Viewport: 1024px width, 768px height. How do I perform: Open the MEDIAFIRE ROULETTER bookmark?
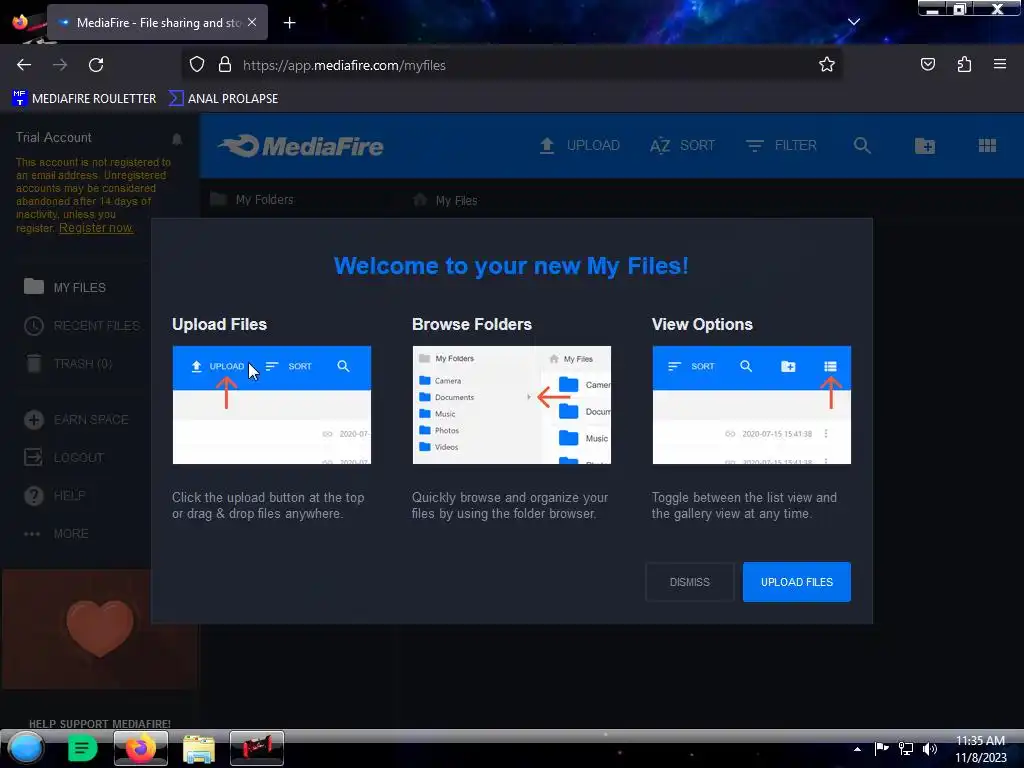point(84,99)
